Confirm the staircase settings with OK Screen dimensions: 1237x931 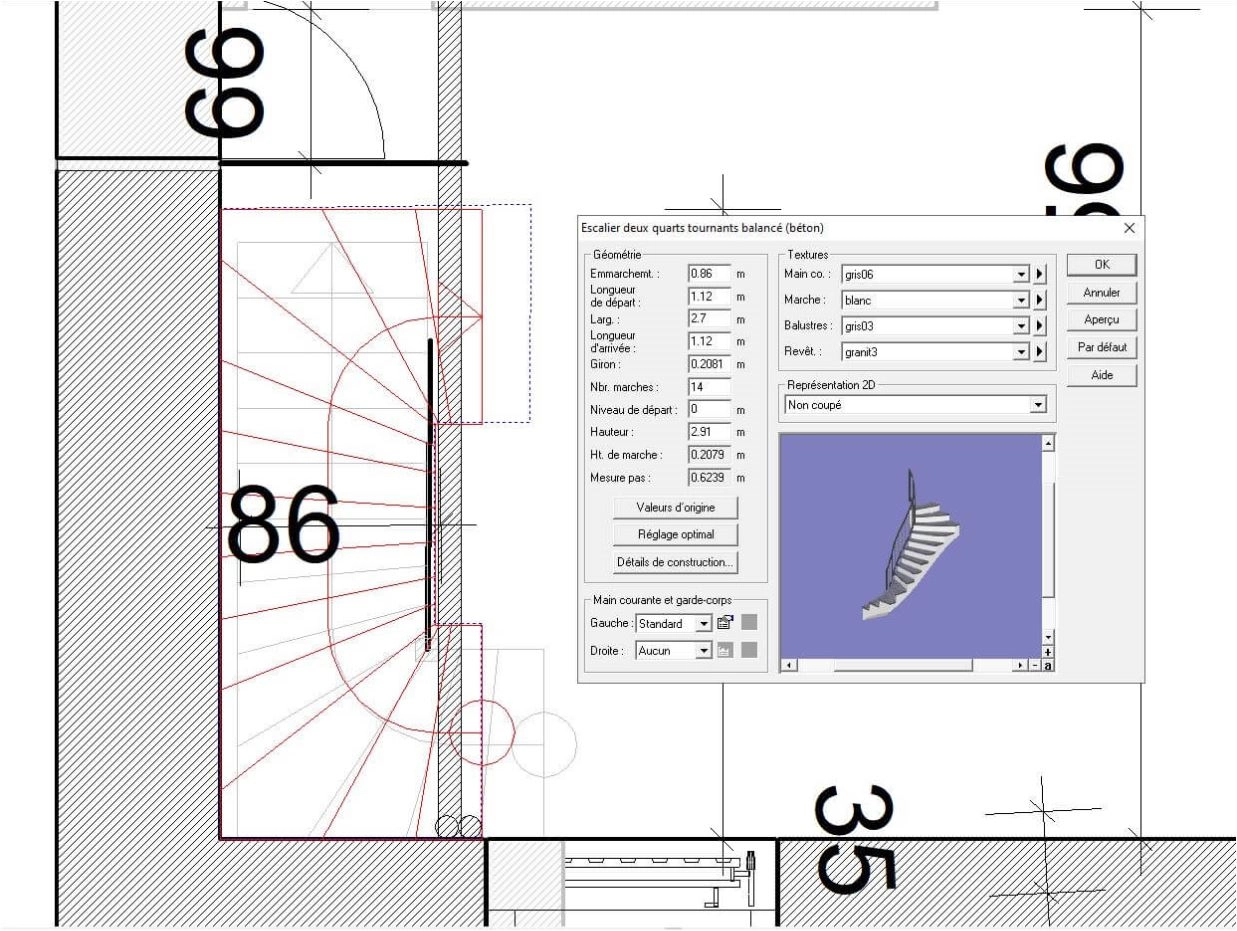point(1102,264)
